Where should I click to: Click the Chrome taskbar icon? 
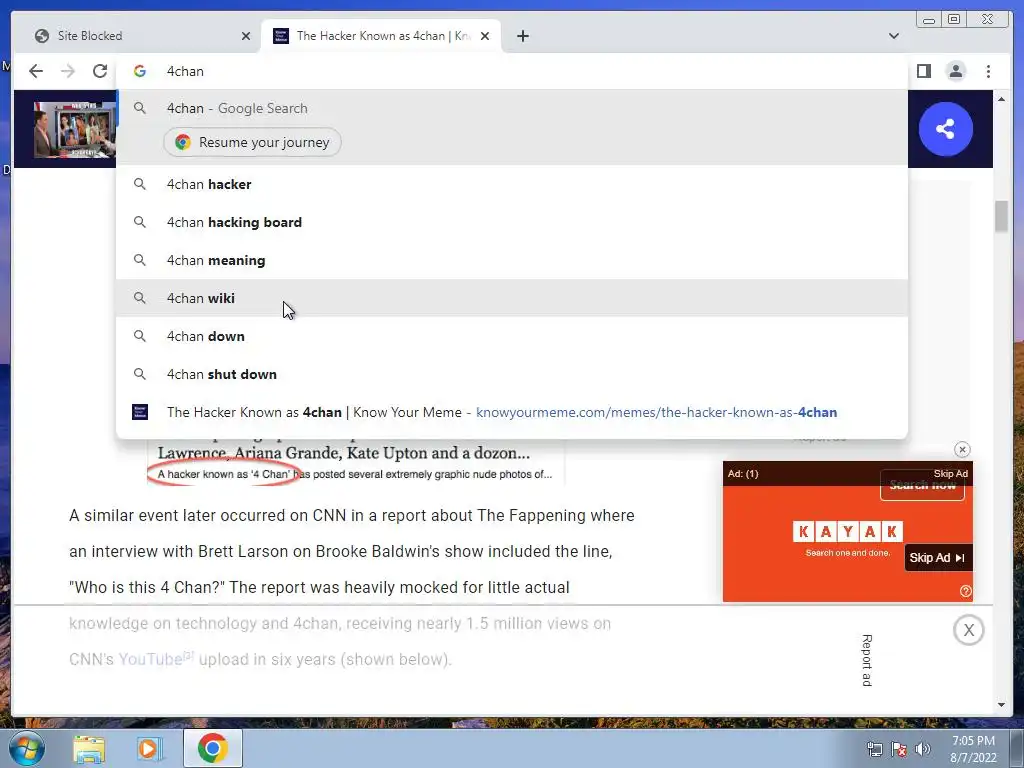212,748
